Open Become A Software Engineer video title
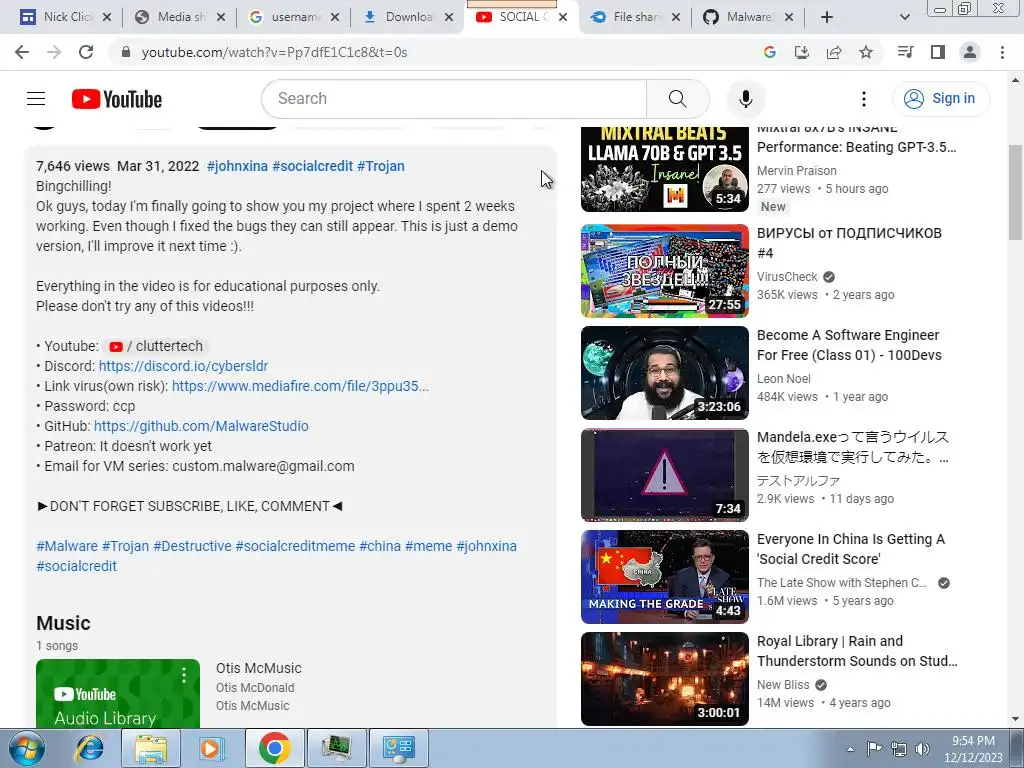This screenshot has width=1024, height=768. pyautogui.click(x=849, y=345)
